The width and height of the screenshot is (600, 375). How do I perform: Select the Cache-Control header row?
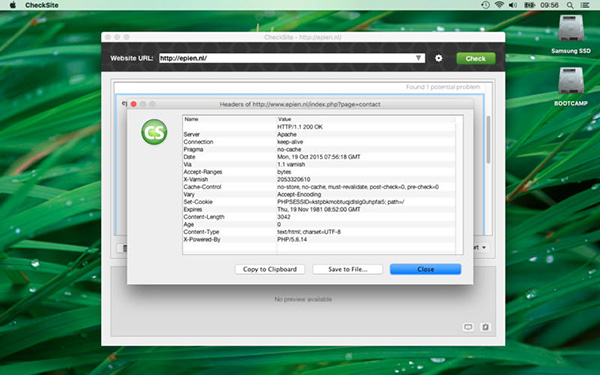(x=319, y=187)
